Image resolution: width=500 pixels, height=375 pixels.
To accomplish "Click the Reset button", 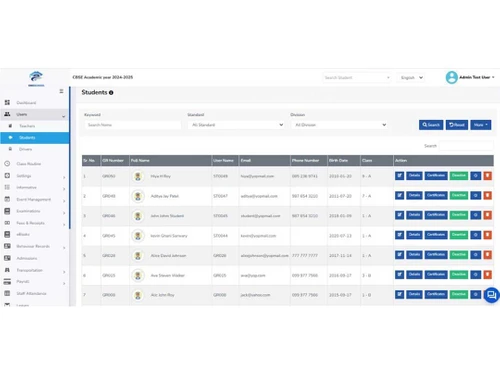I will pyautogui.click(x=457, y=125).
